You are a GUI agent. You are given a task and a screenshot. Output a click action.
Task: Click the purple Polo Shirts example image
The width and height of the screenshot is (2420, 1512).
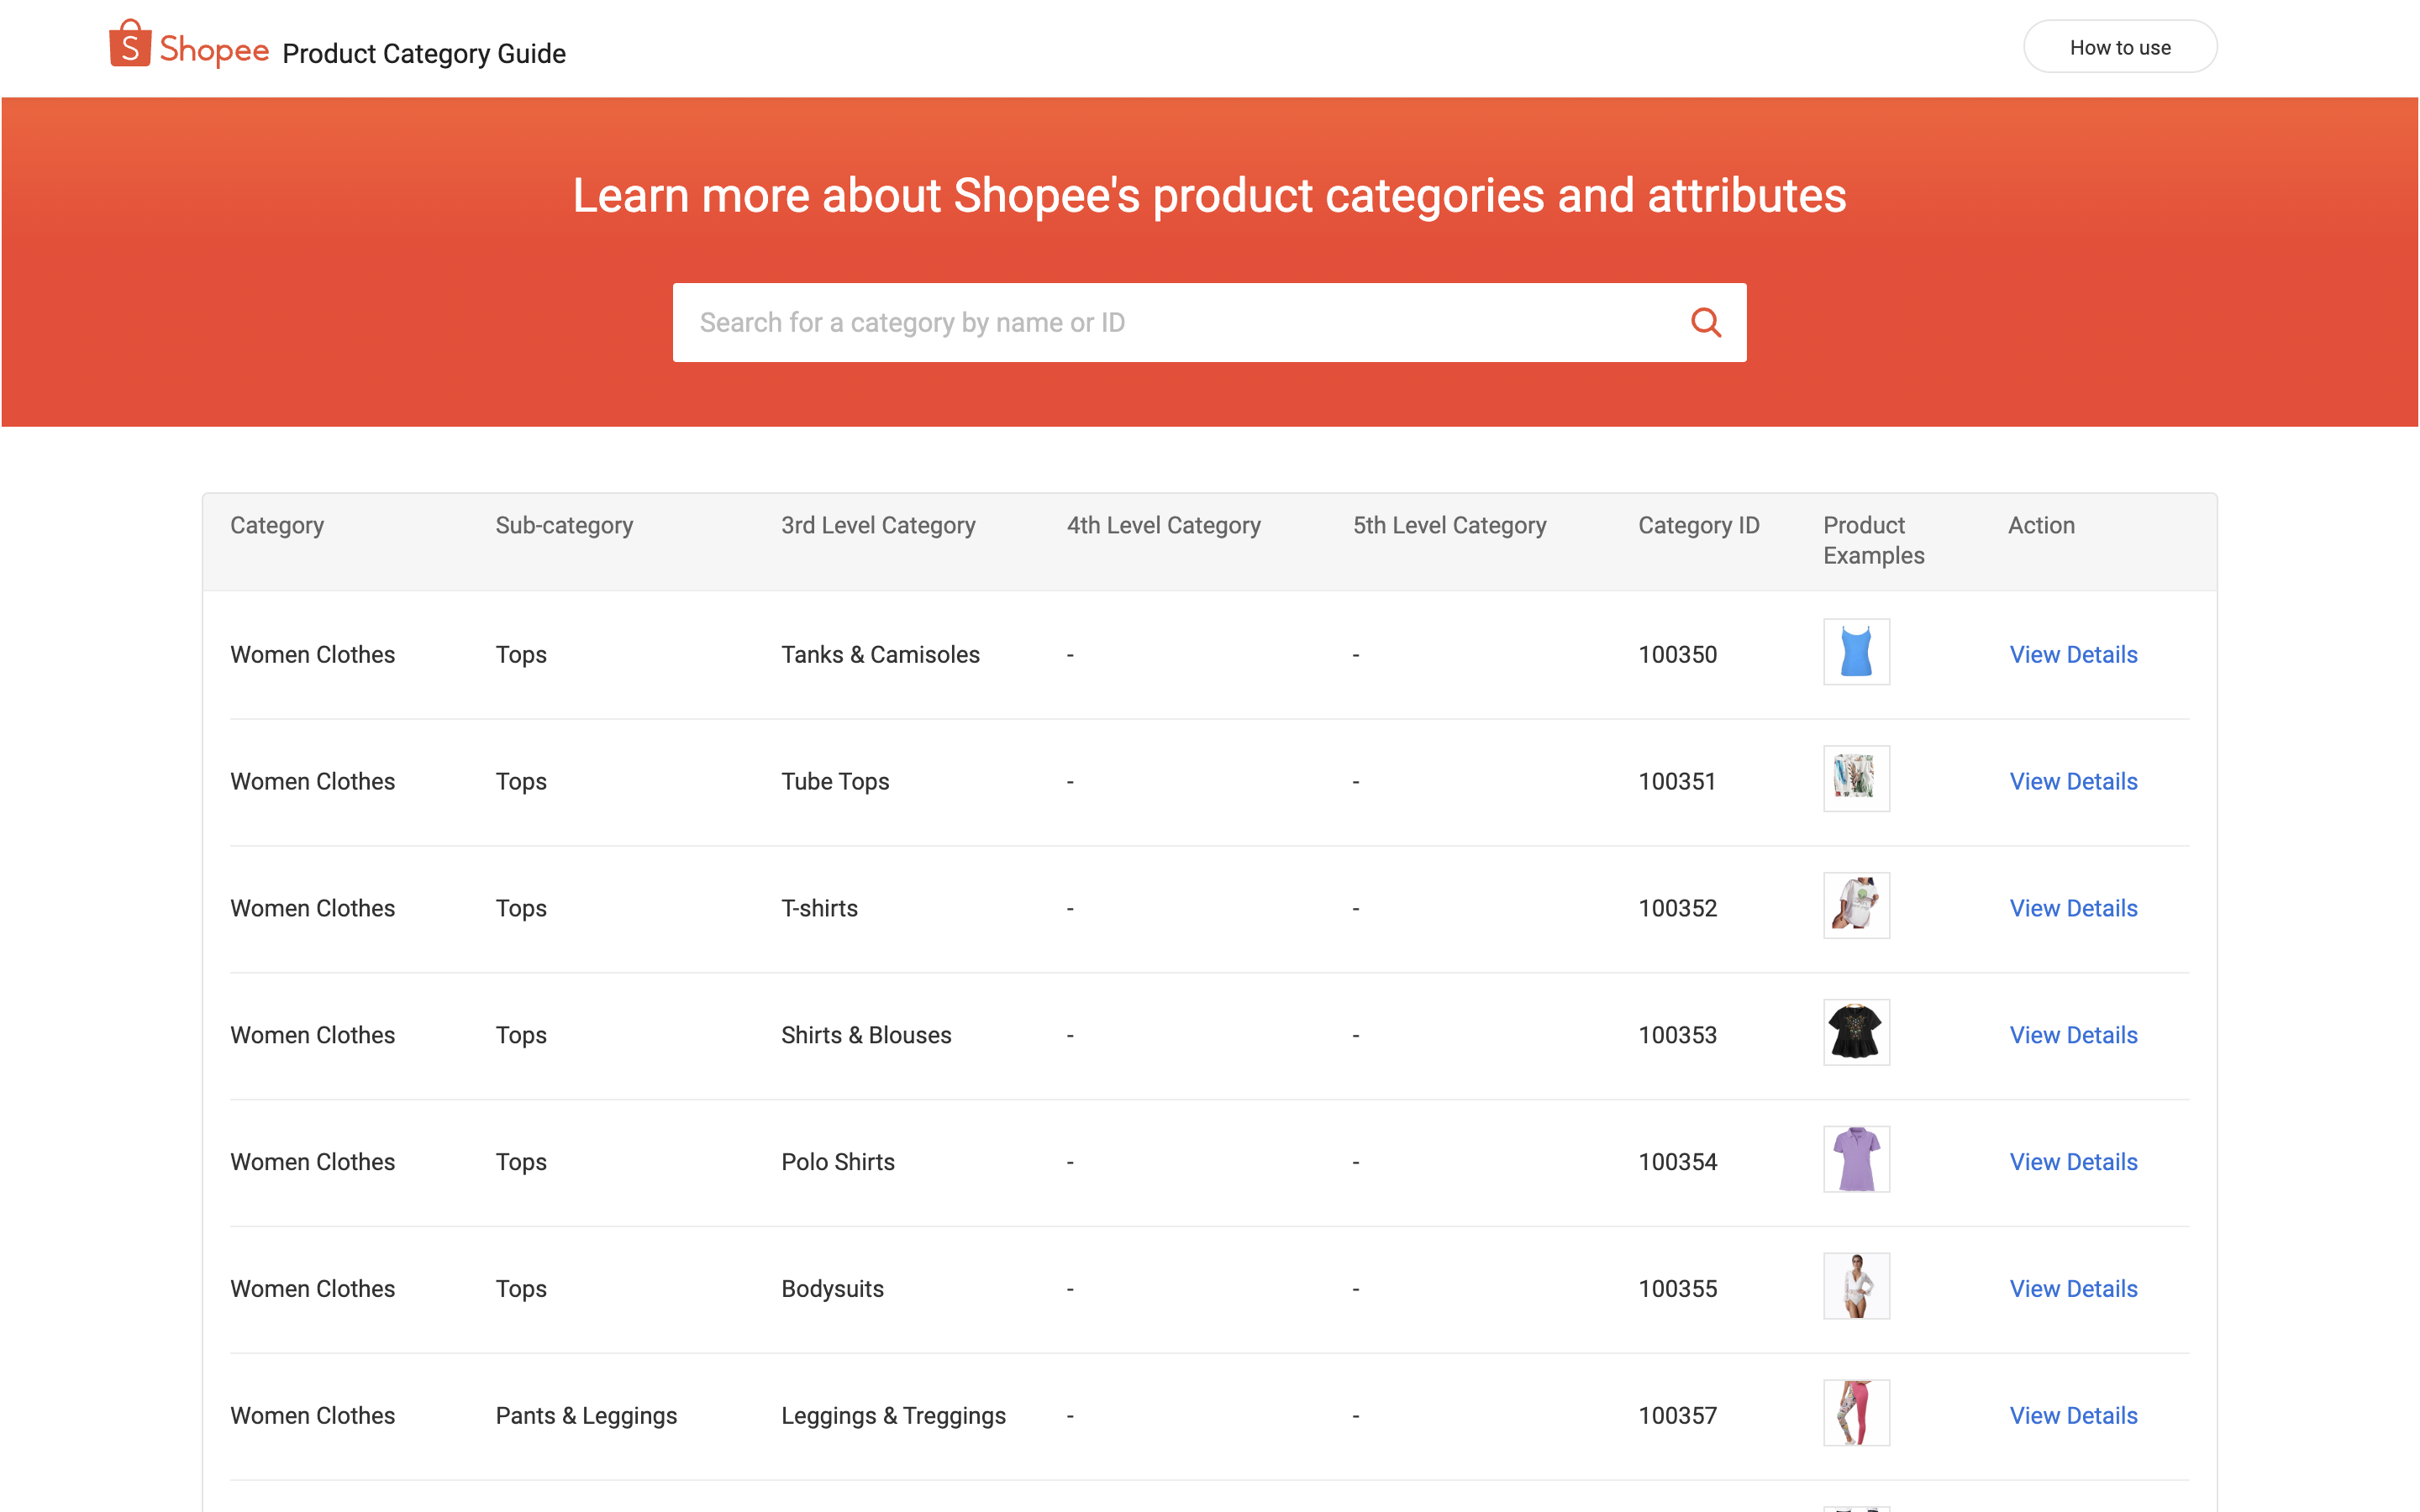(1856, 1159)
